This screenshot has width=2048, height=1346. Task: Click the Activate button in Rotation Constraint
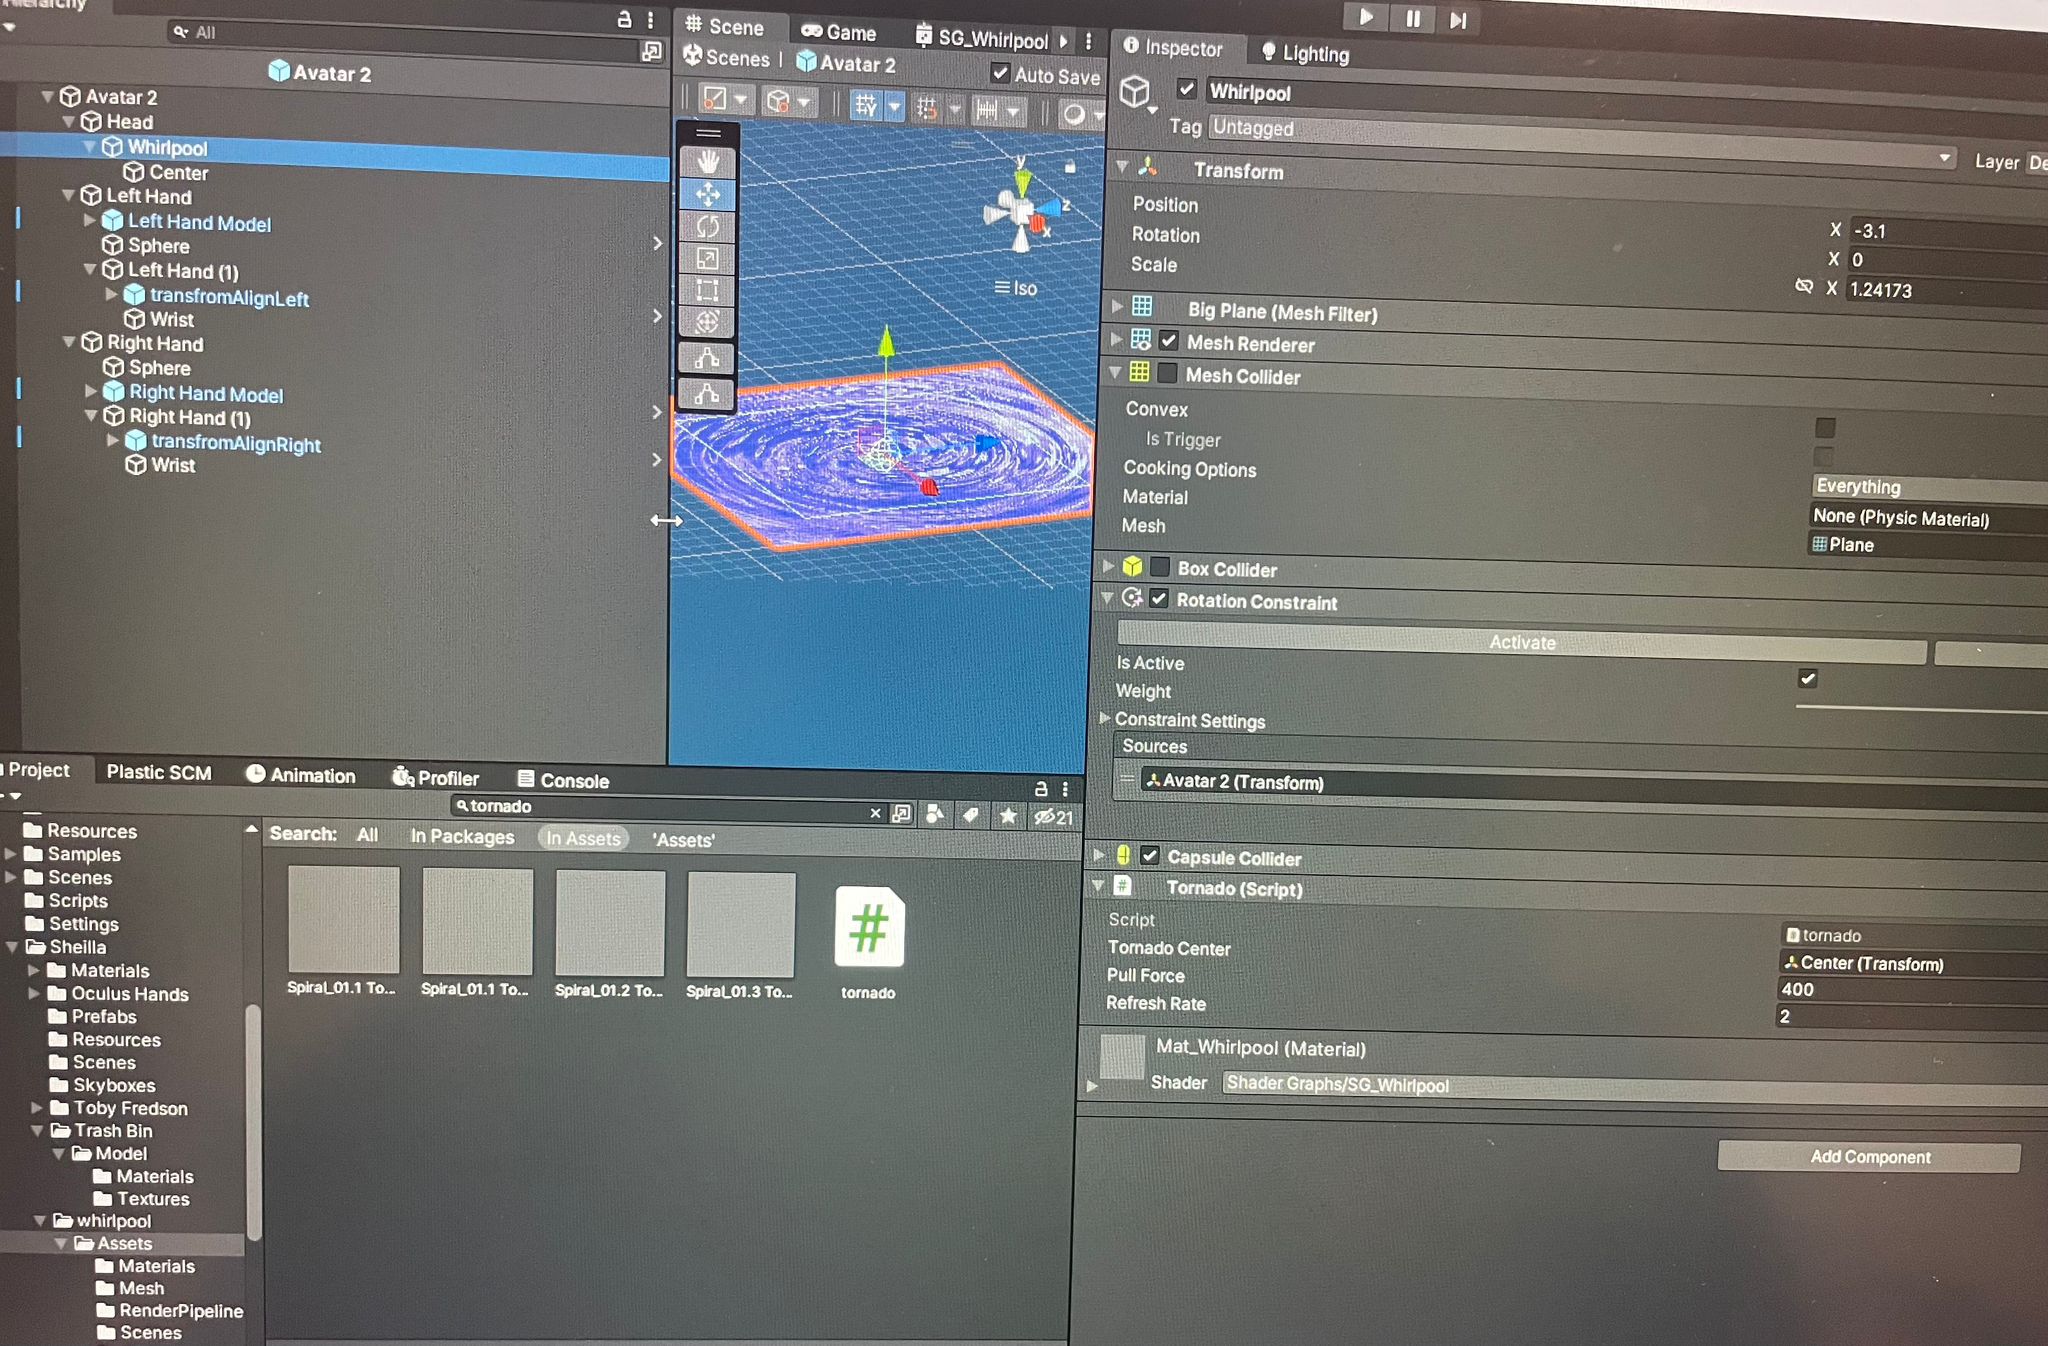click(1521, 642)
